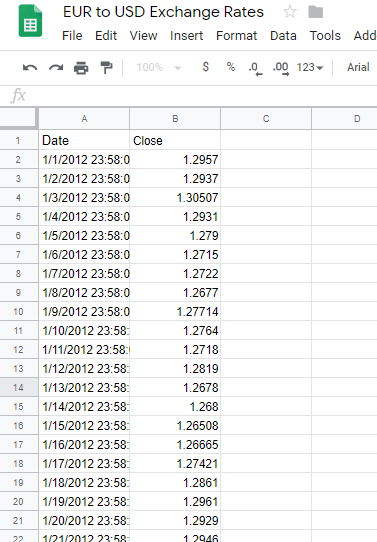The image size is (377, 542).
Task: Select cell with value 1.27714
Action: (x=175, y=311)
